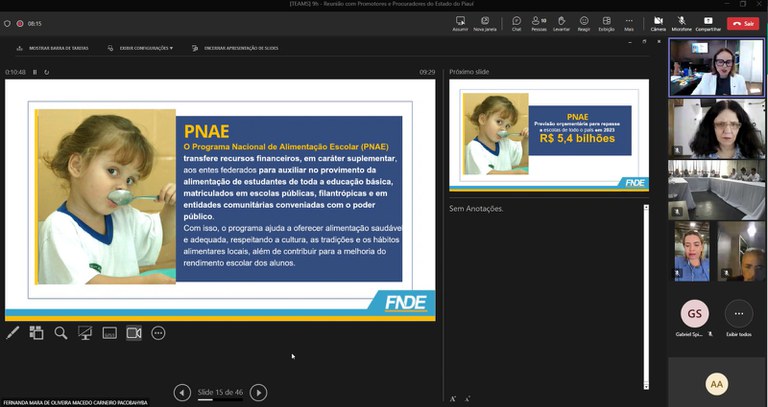
Task: Open more slideshow options ellipsis
Action: point(158,333)
